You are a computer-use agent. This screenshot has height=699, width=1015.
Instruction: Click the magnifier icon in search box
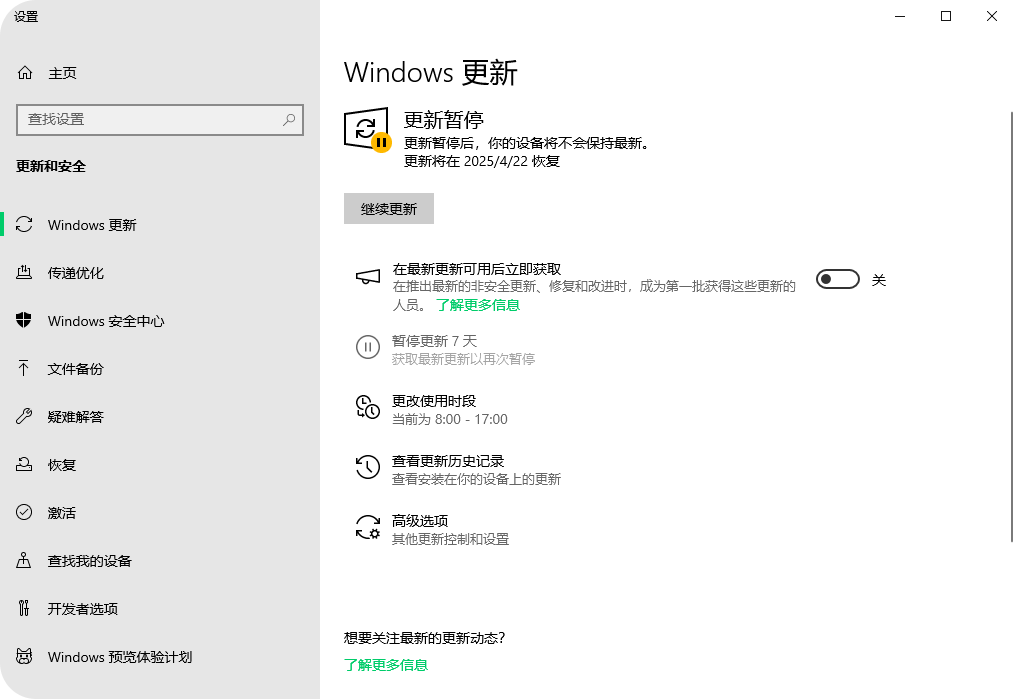click(x=289, y=120)
